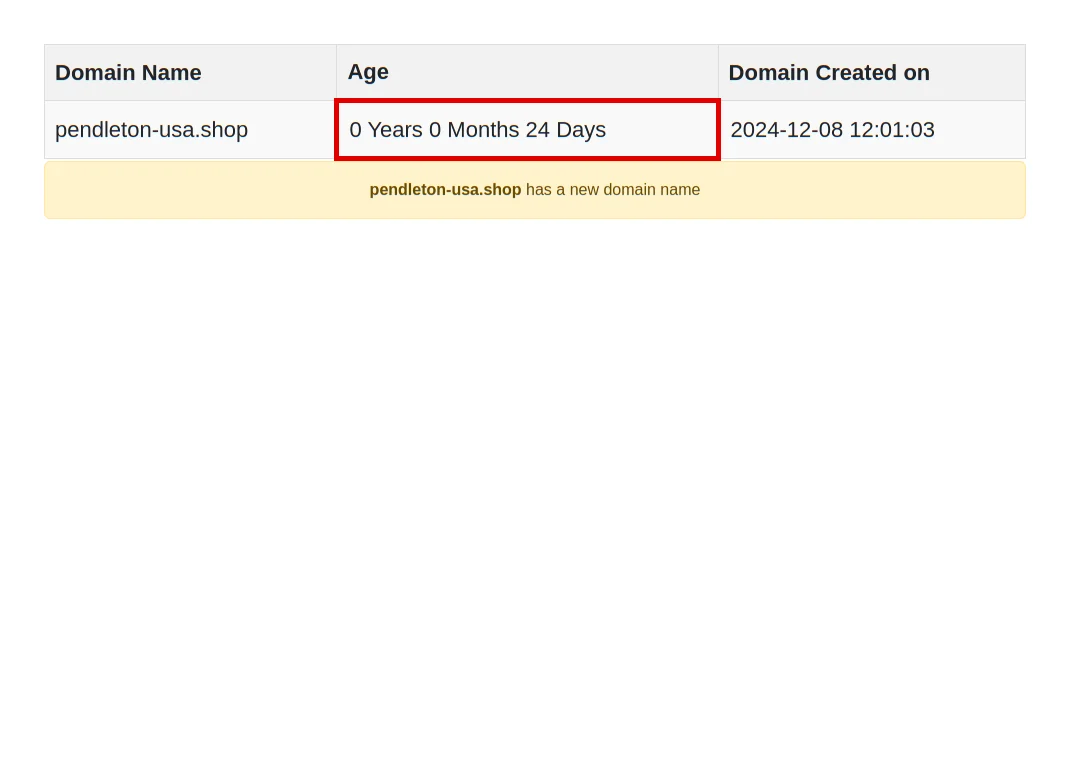This screenshot has height=761, width=1070.
Task: Click the bold pendleton-usa.shop text in yellow banner
Action: tap(445, 190)
